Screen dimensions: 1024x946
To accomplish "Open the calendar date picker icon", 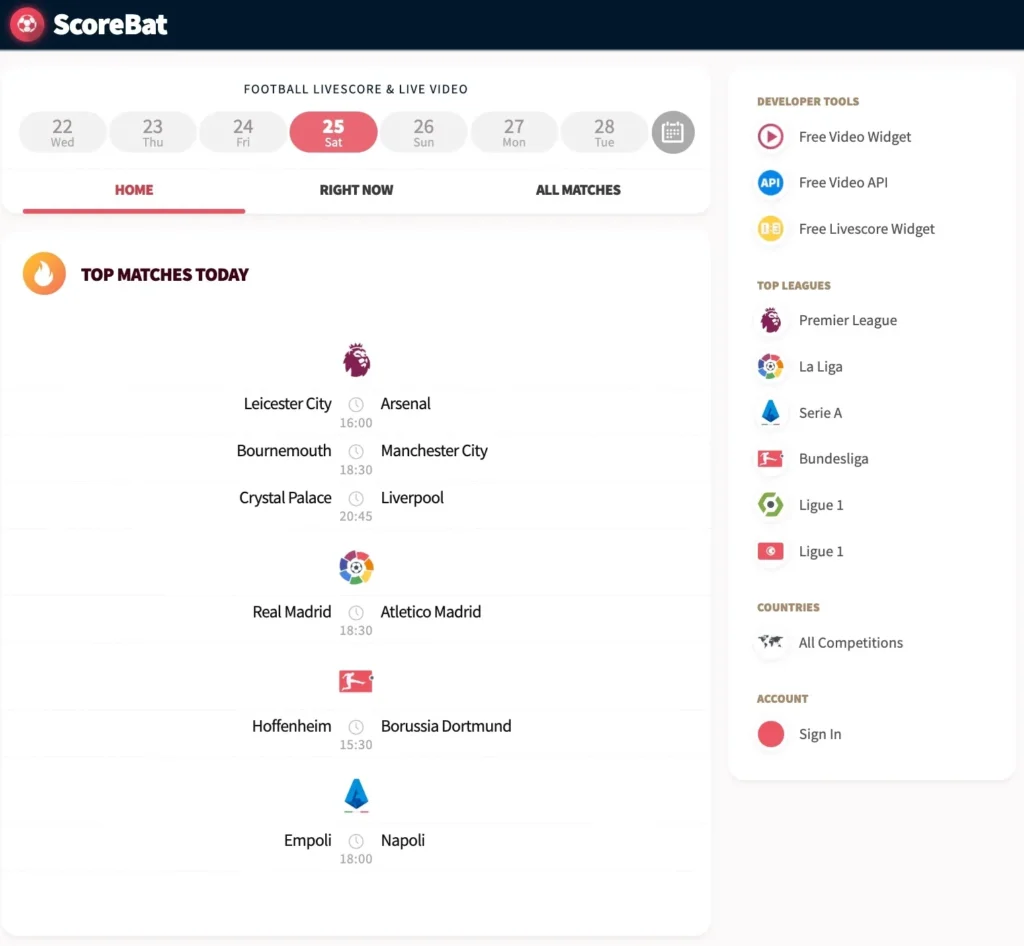I will tap(673, 133).
